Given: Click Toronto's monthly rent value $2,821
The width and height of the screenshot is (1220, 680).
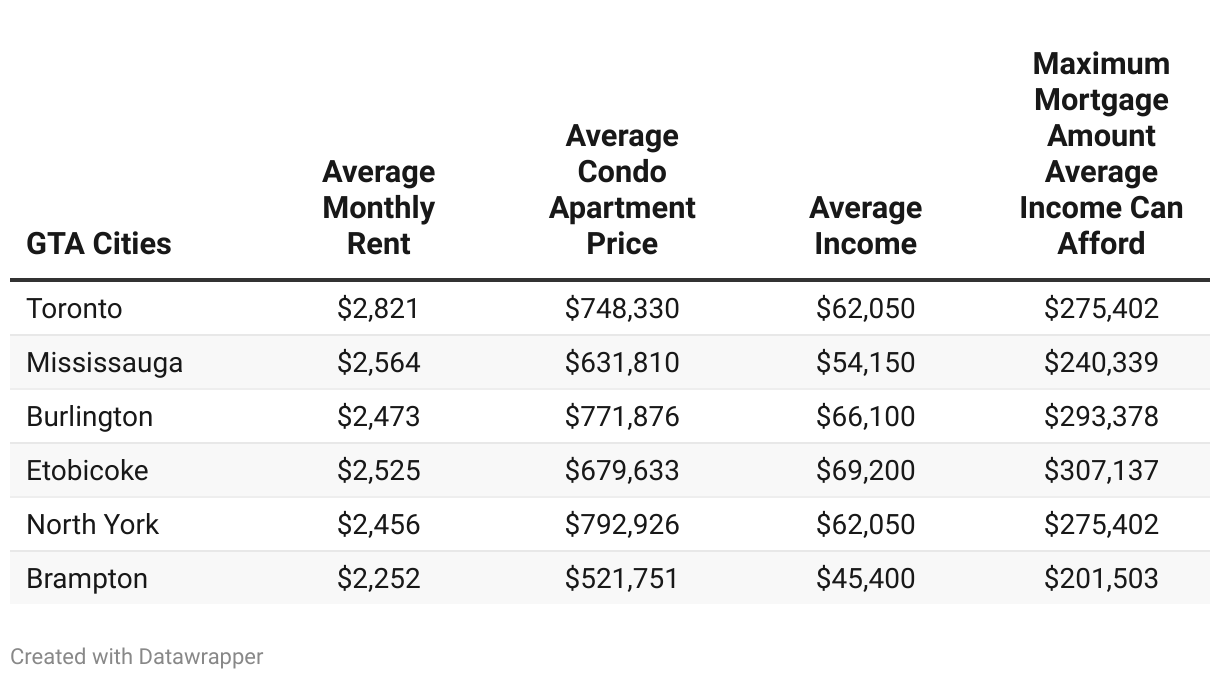Looking at the screenshot, I should tap(378, 308).
